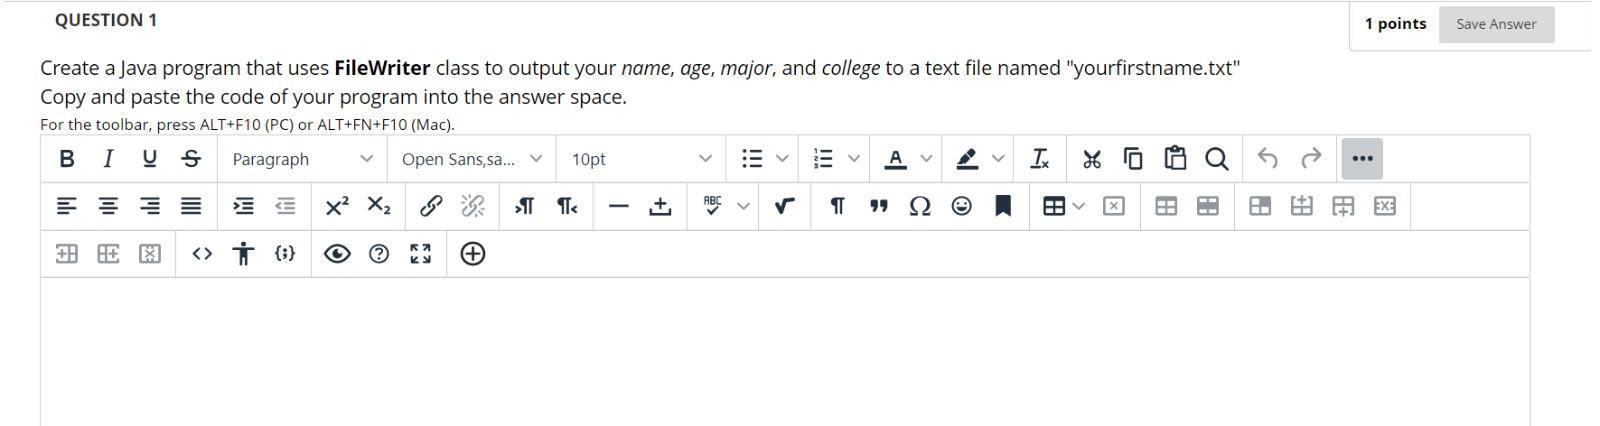Open the Paragraph format dropdown
Screen dimensions: 1600x426
pyautogui.click(x=302, y=159)
